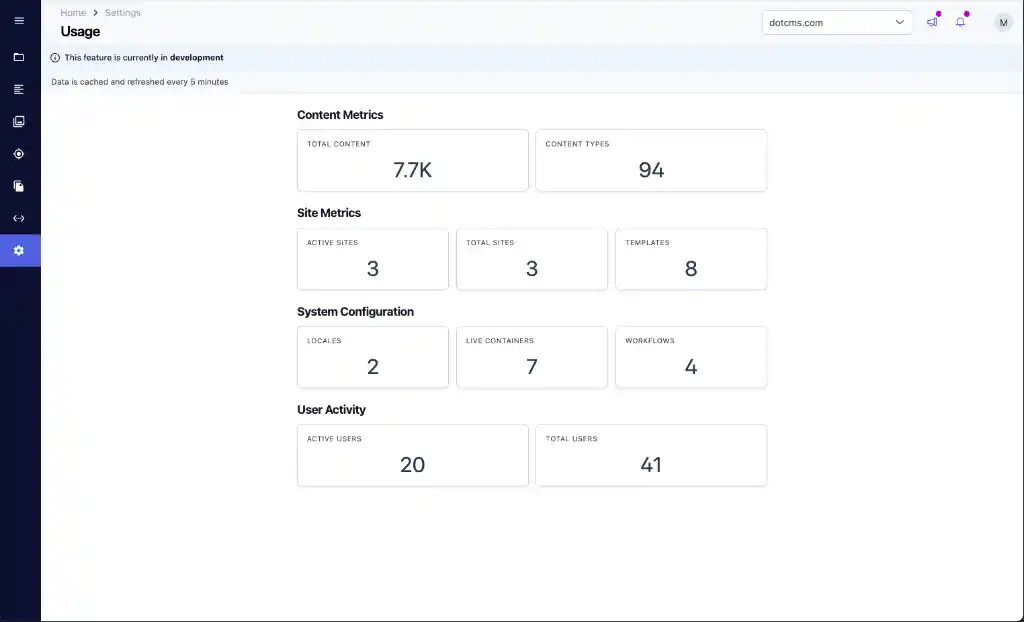Image resolution: width=1024 pixels, height=622 pixels.
Task: Click the info icon on the development banner
Action: click(53, 59)
